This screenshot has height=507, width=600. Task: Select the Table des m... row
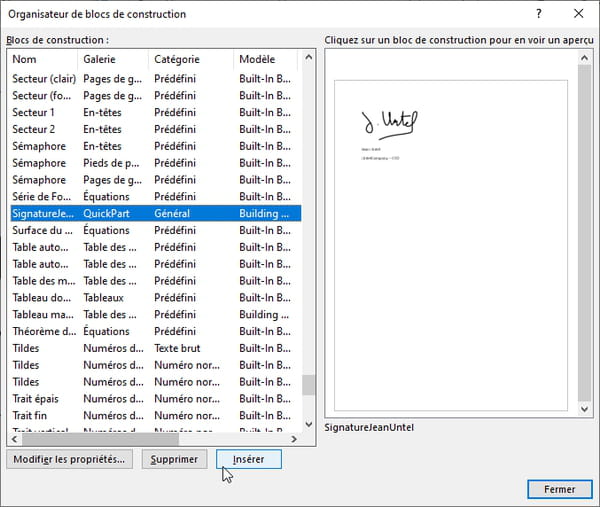click(x=156, y=281)
